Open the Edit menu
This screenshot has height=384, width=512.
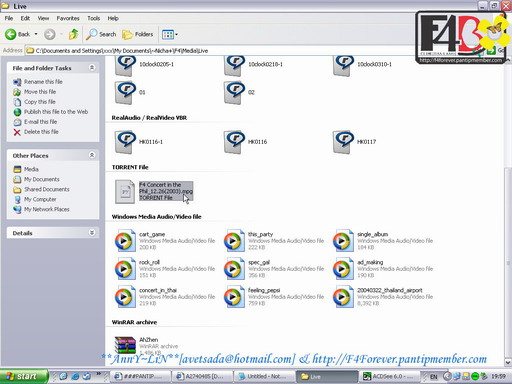click(x=25, y=18)
